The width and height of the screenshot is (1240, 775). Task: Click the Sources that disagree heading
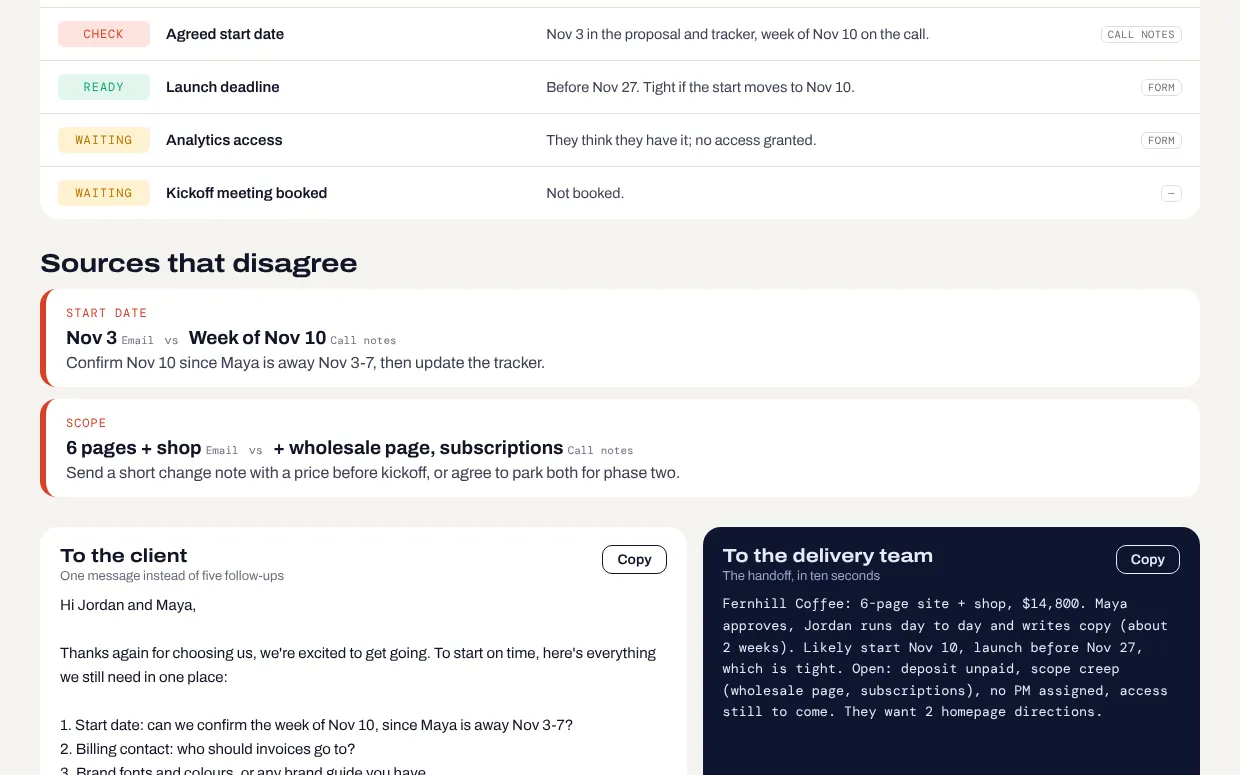199,263
